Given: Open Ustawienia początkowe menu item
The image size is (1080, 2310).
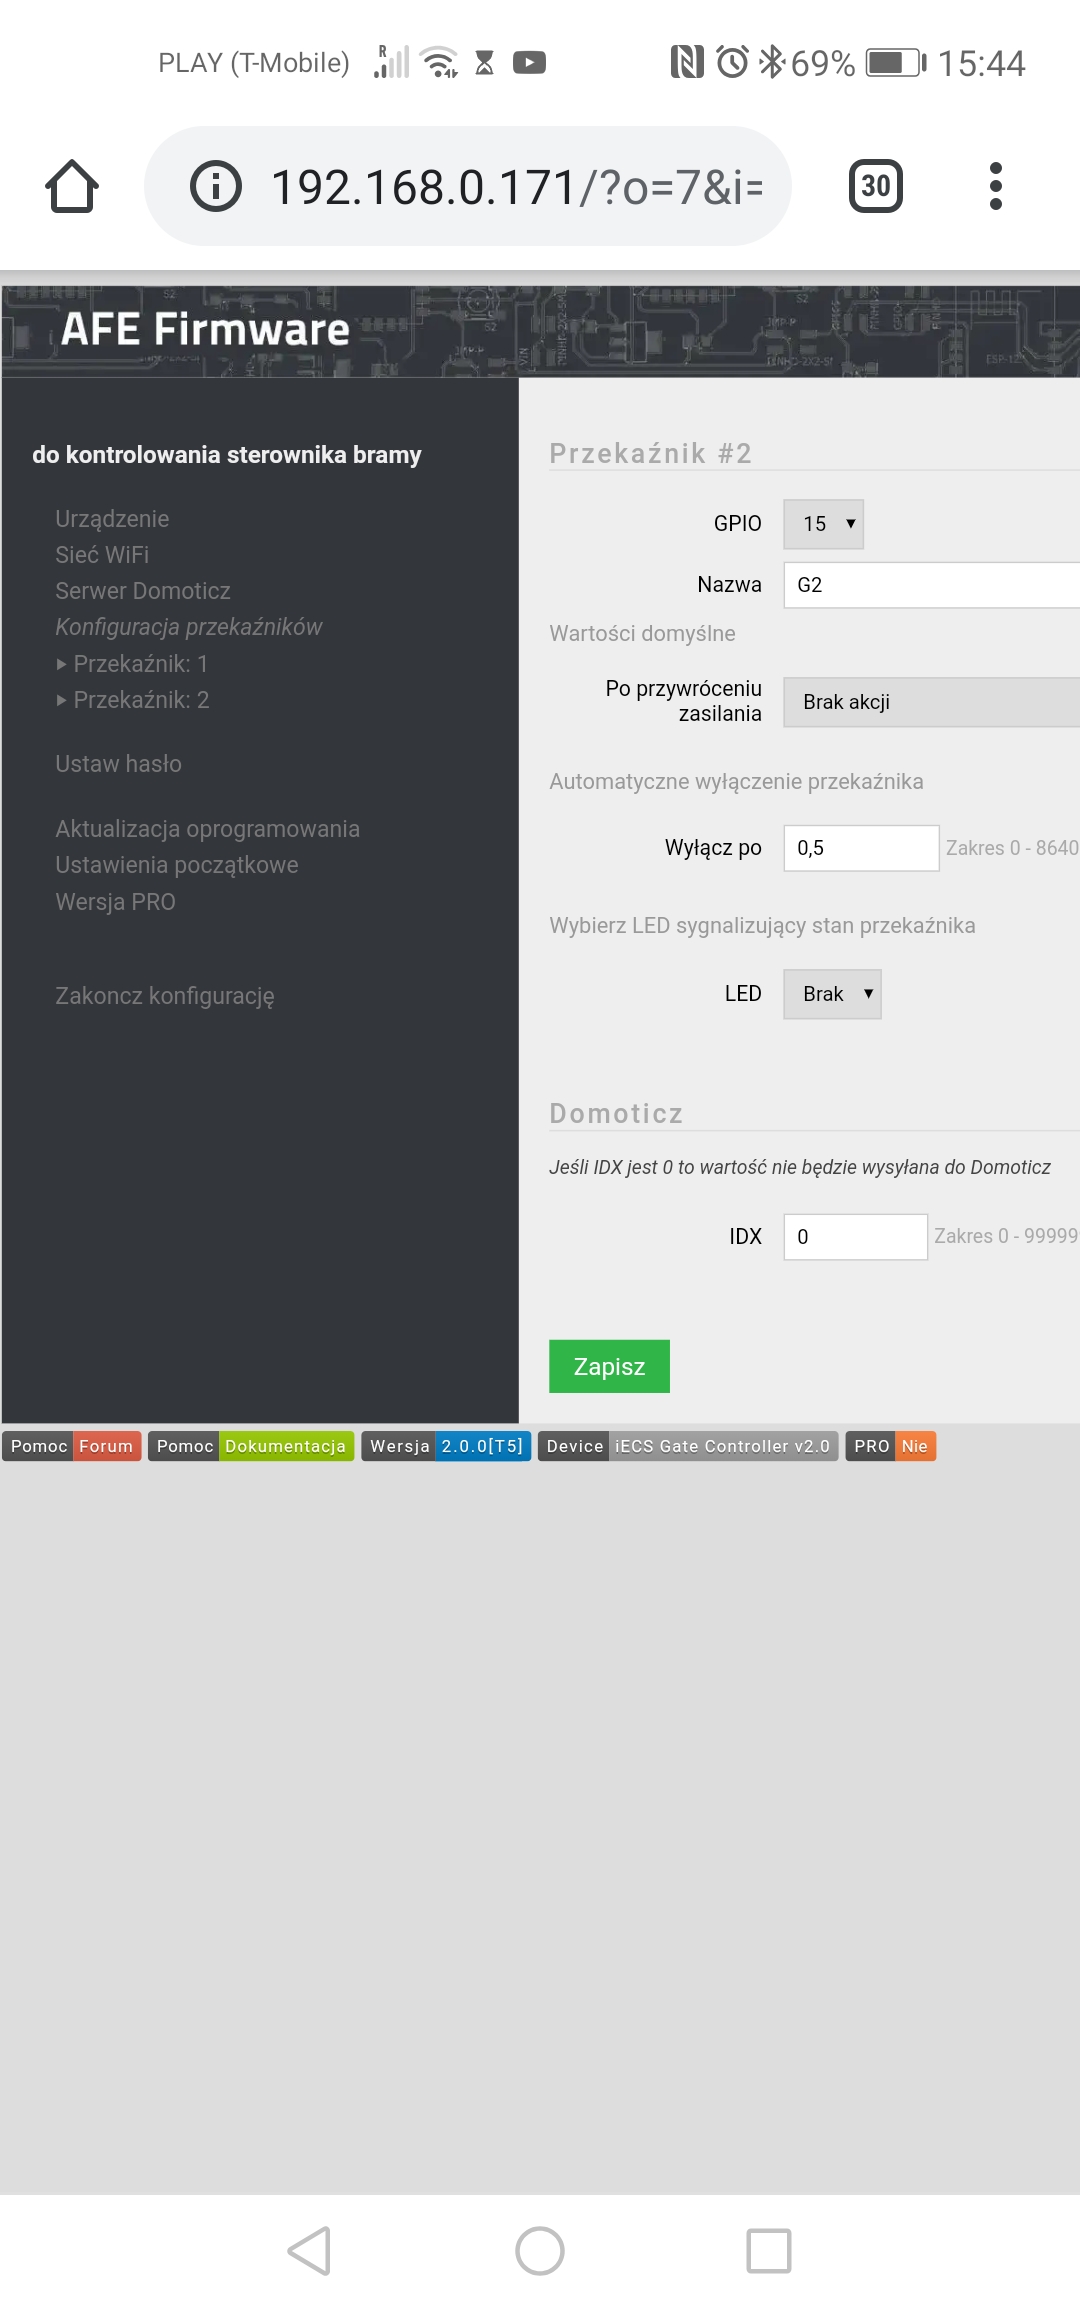Looking at the screenshot, I should 177,865.
